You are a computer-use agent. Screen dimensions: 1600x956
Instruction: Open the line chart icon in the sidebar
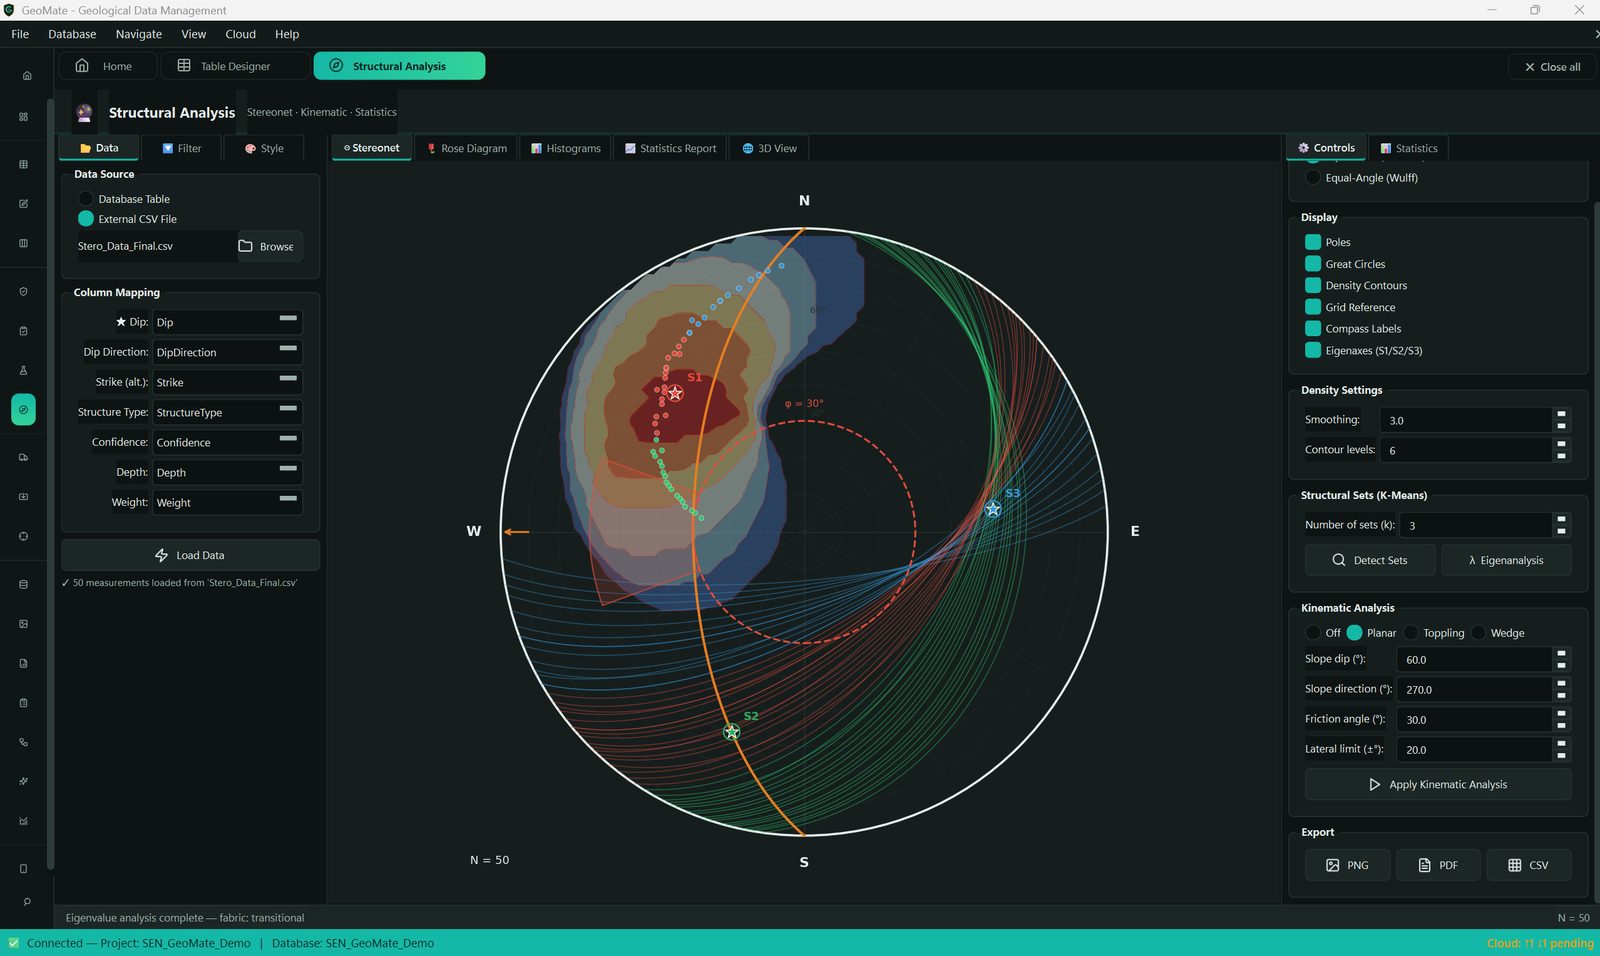click(23, 821)
